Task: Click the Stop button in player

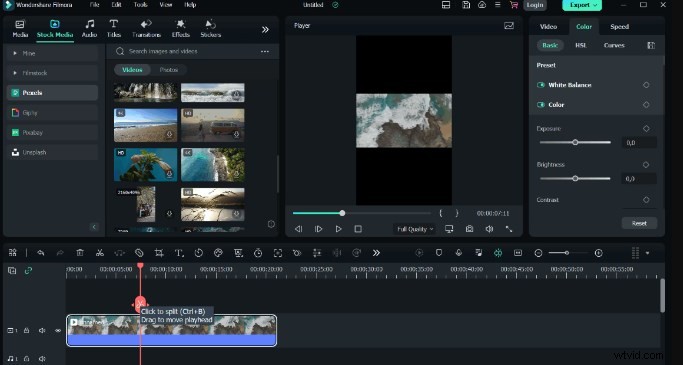Action: 358,229
